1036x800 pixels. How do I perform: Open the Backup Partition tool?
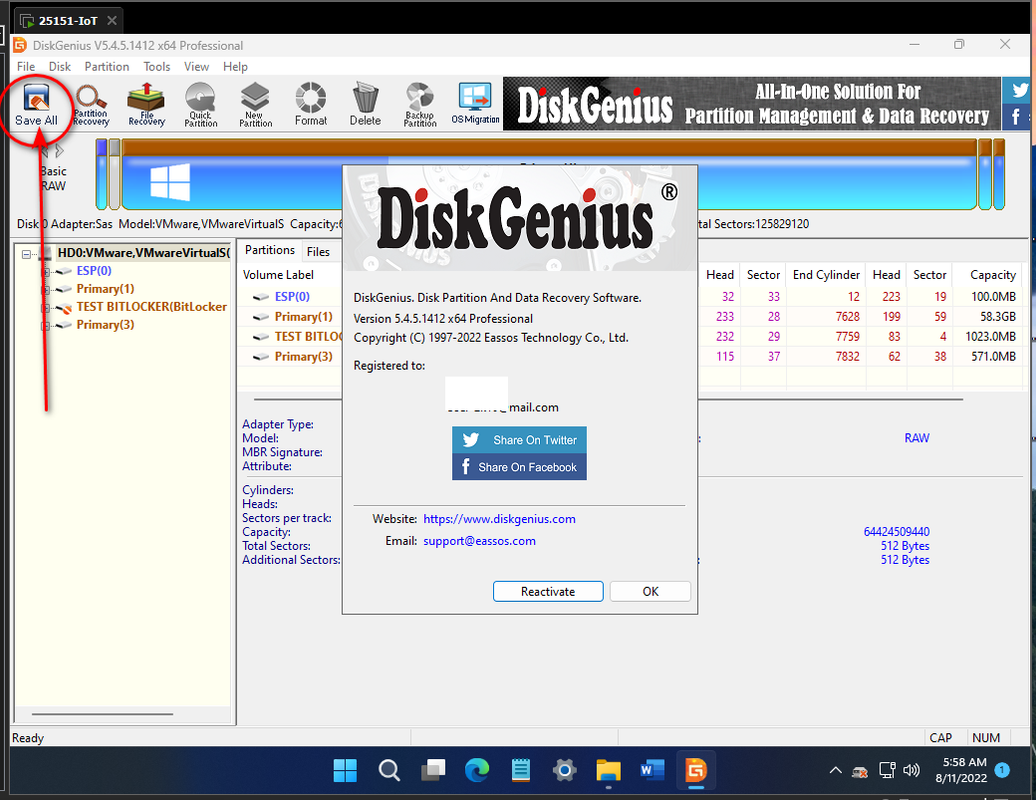[420, 104]
